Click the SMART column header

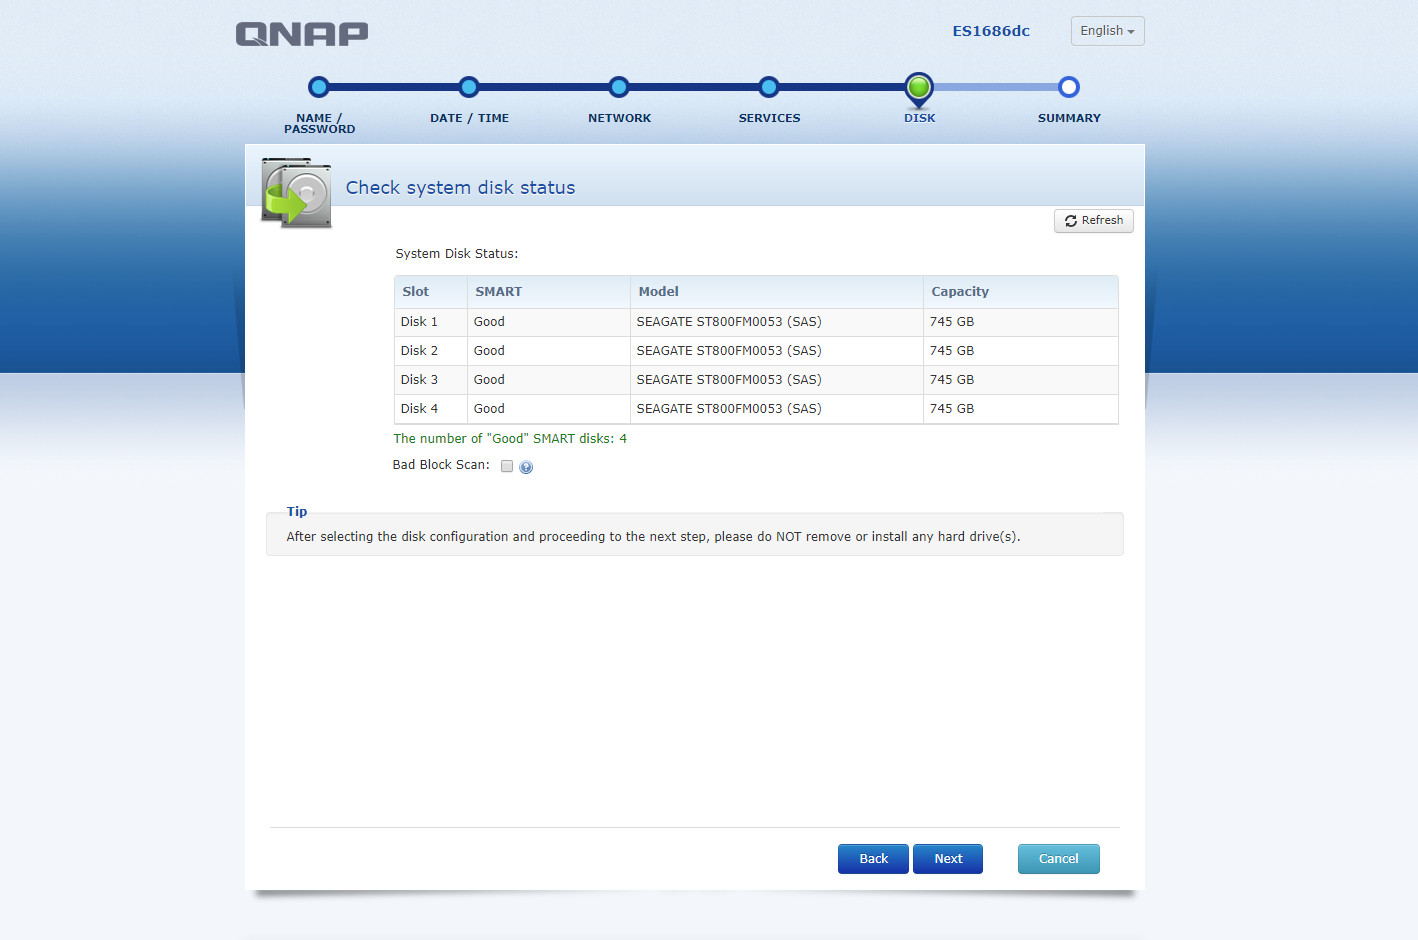coord(498,292)
